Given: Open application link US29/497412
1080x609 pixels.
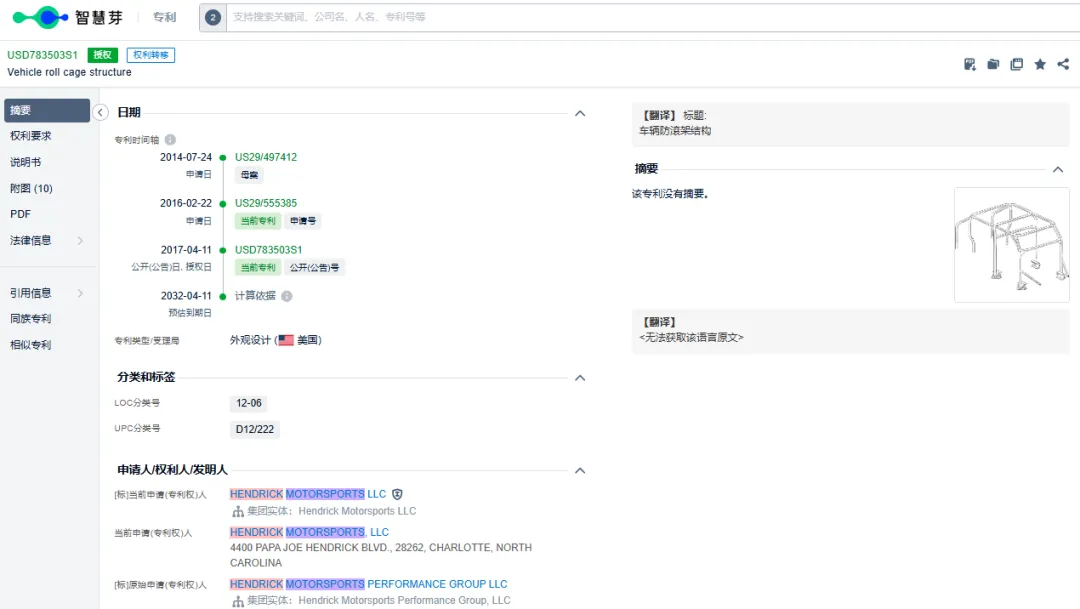Looking at the screenshot, I should tap(266, 157).
